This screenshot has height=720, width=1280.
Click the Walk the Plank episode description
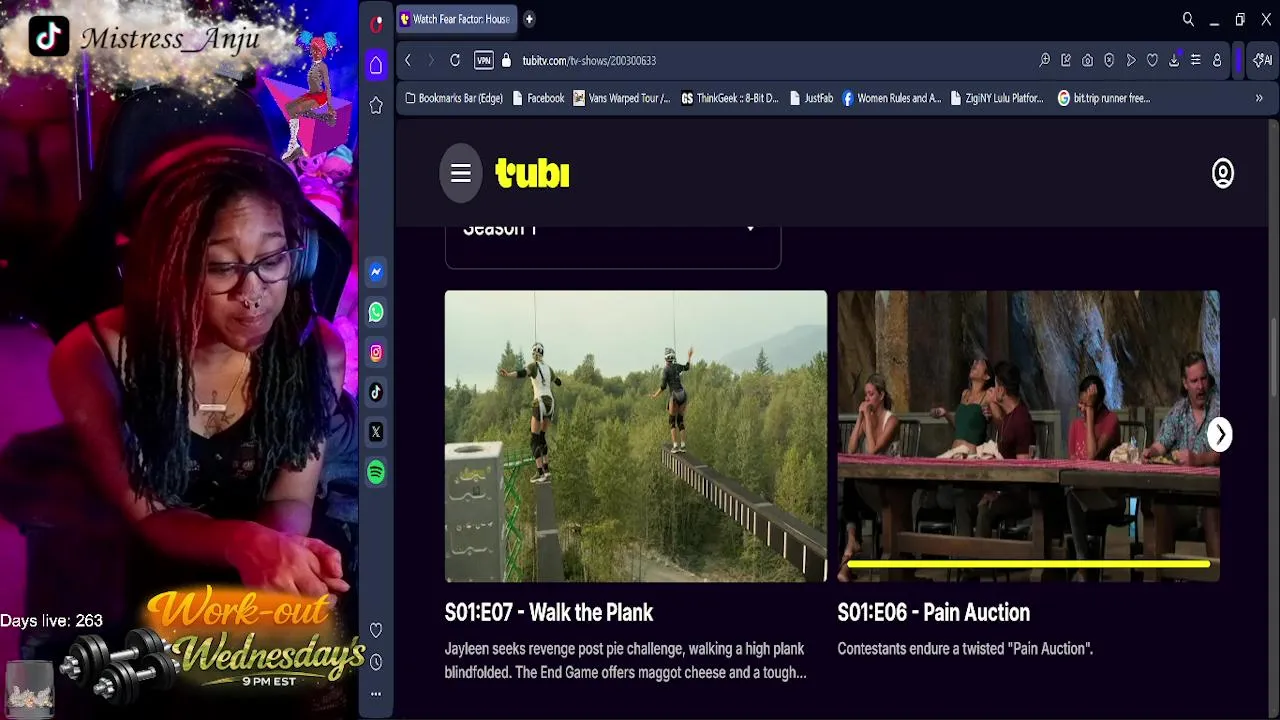pos(626,661)
